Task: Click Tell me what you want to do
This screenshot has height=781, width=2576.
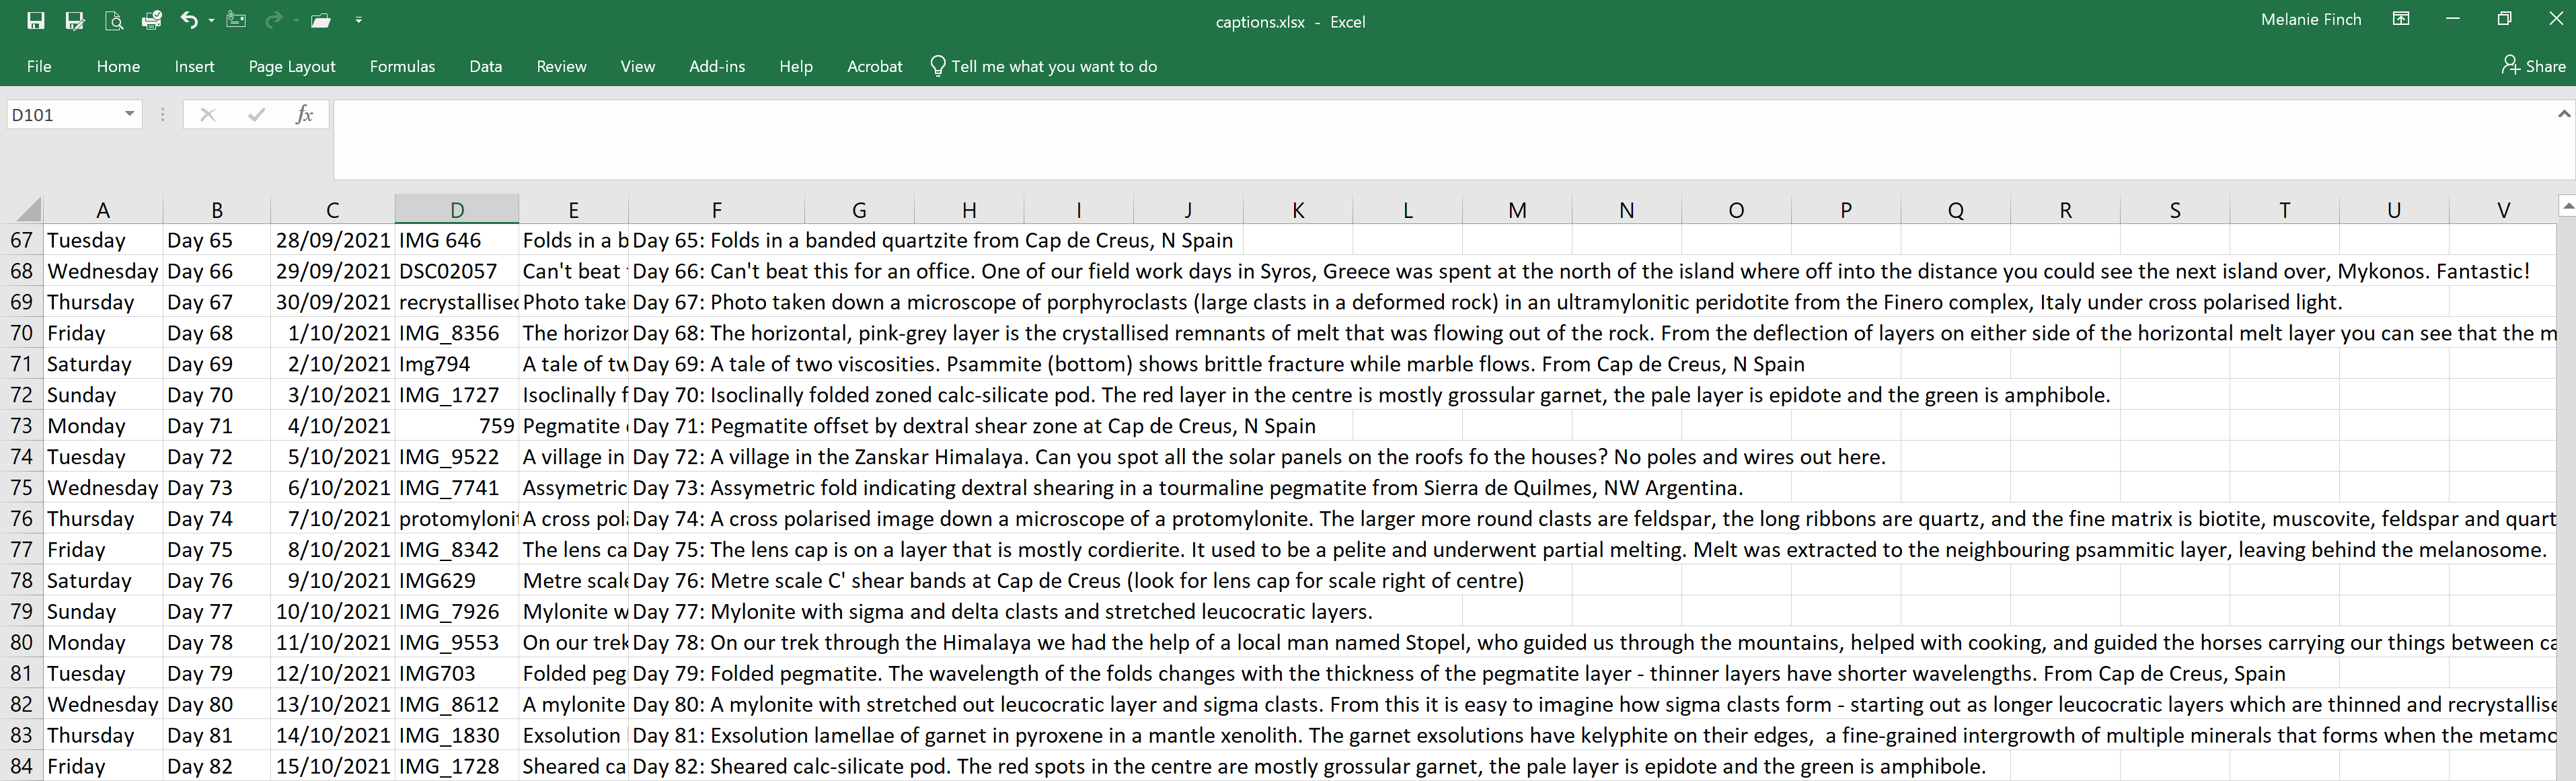Action: pyautogui.click(x=1044, y=66)
